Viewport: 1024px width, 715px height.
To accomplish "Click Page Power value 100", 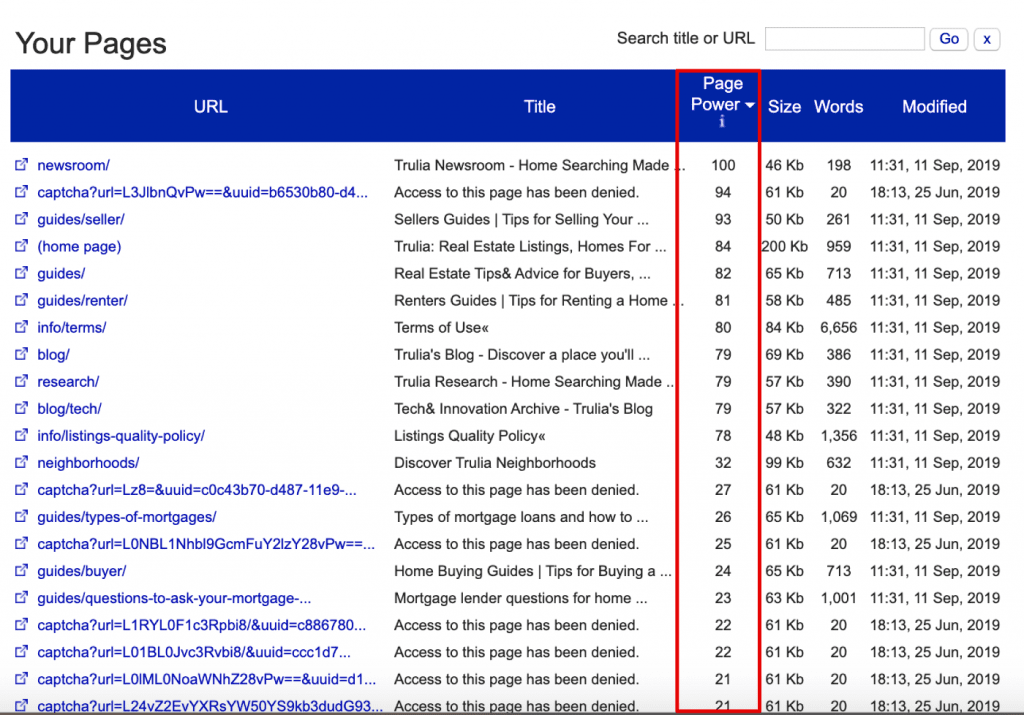I will click(723, 165).
